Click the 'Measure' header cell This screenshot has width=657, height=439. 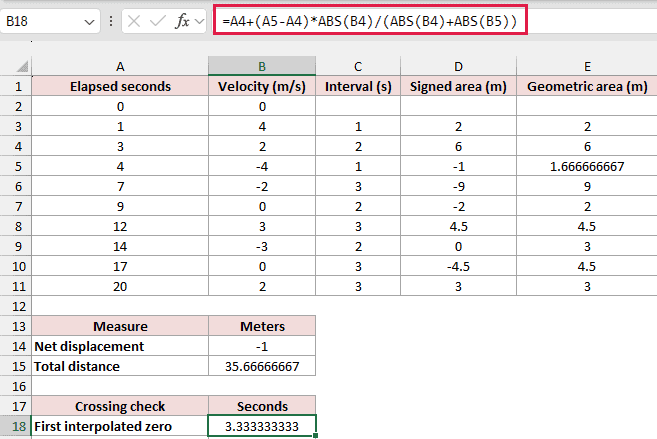click(x=120, y=326)
